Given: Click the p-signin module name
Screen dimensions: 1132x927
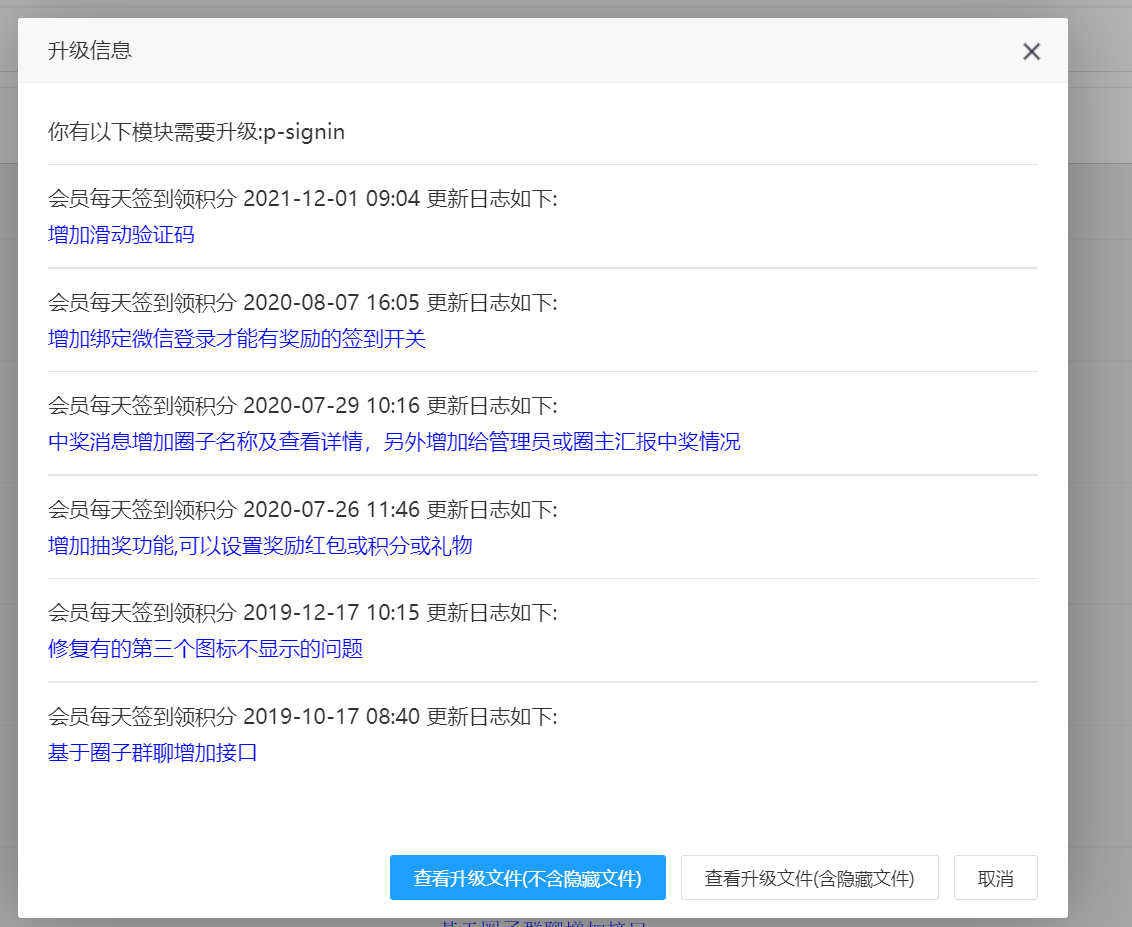Looking at the screenshot, I should pos(304,132).
